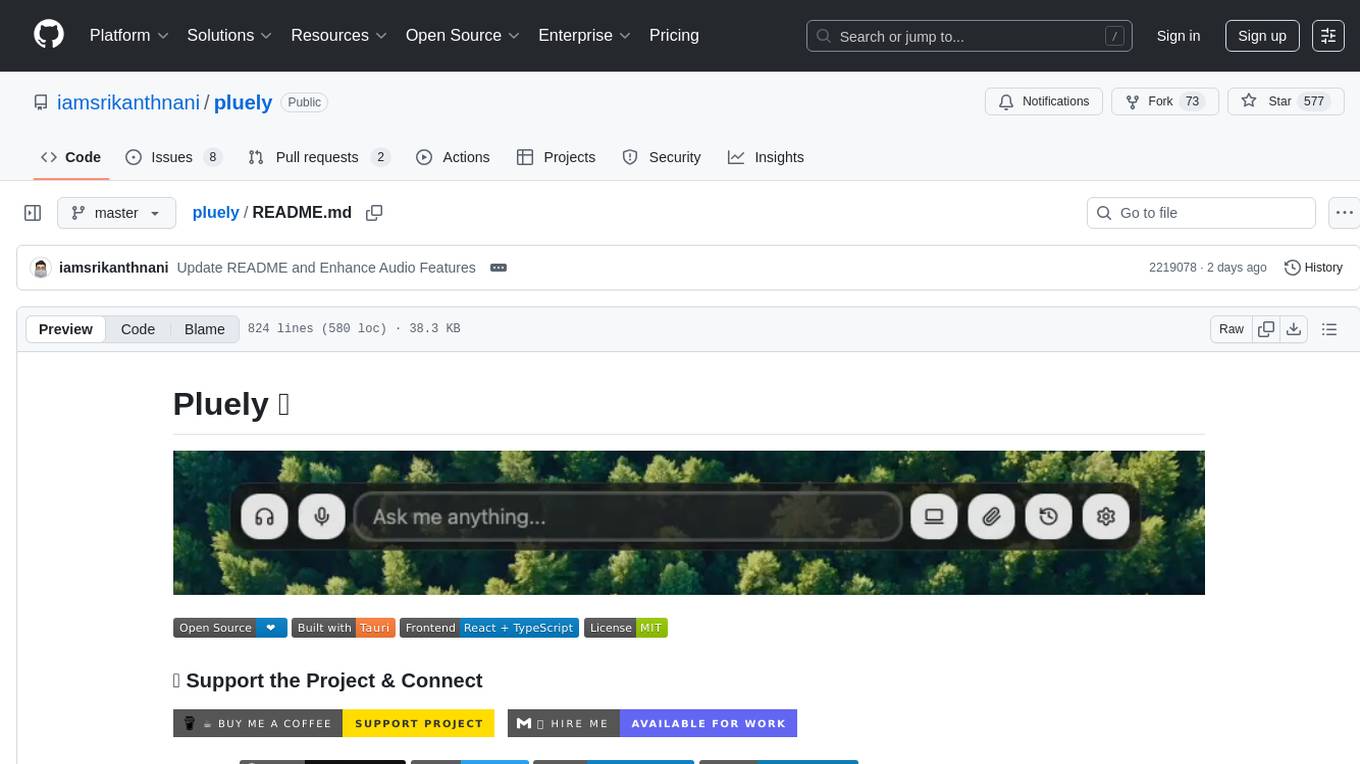
Task: Focus the Search or jump to field
Action: point(969,36)
